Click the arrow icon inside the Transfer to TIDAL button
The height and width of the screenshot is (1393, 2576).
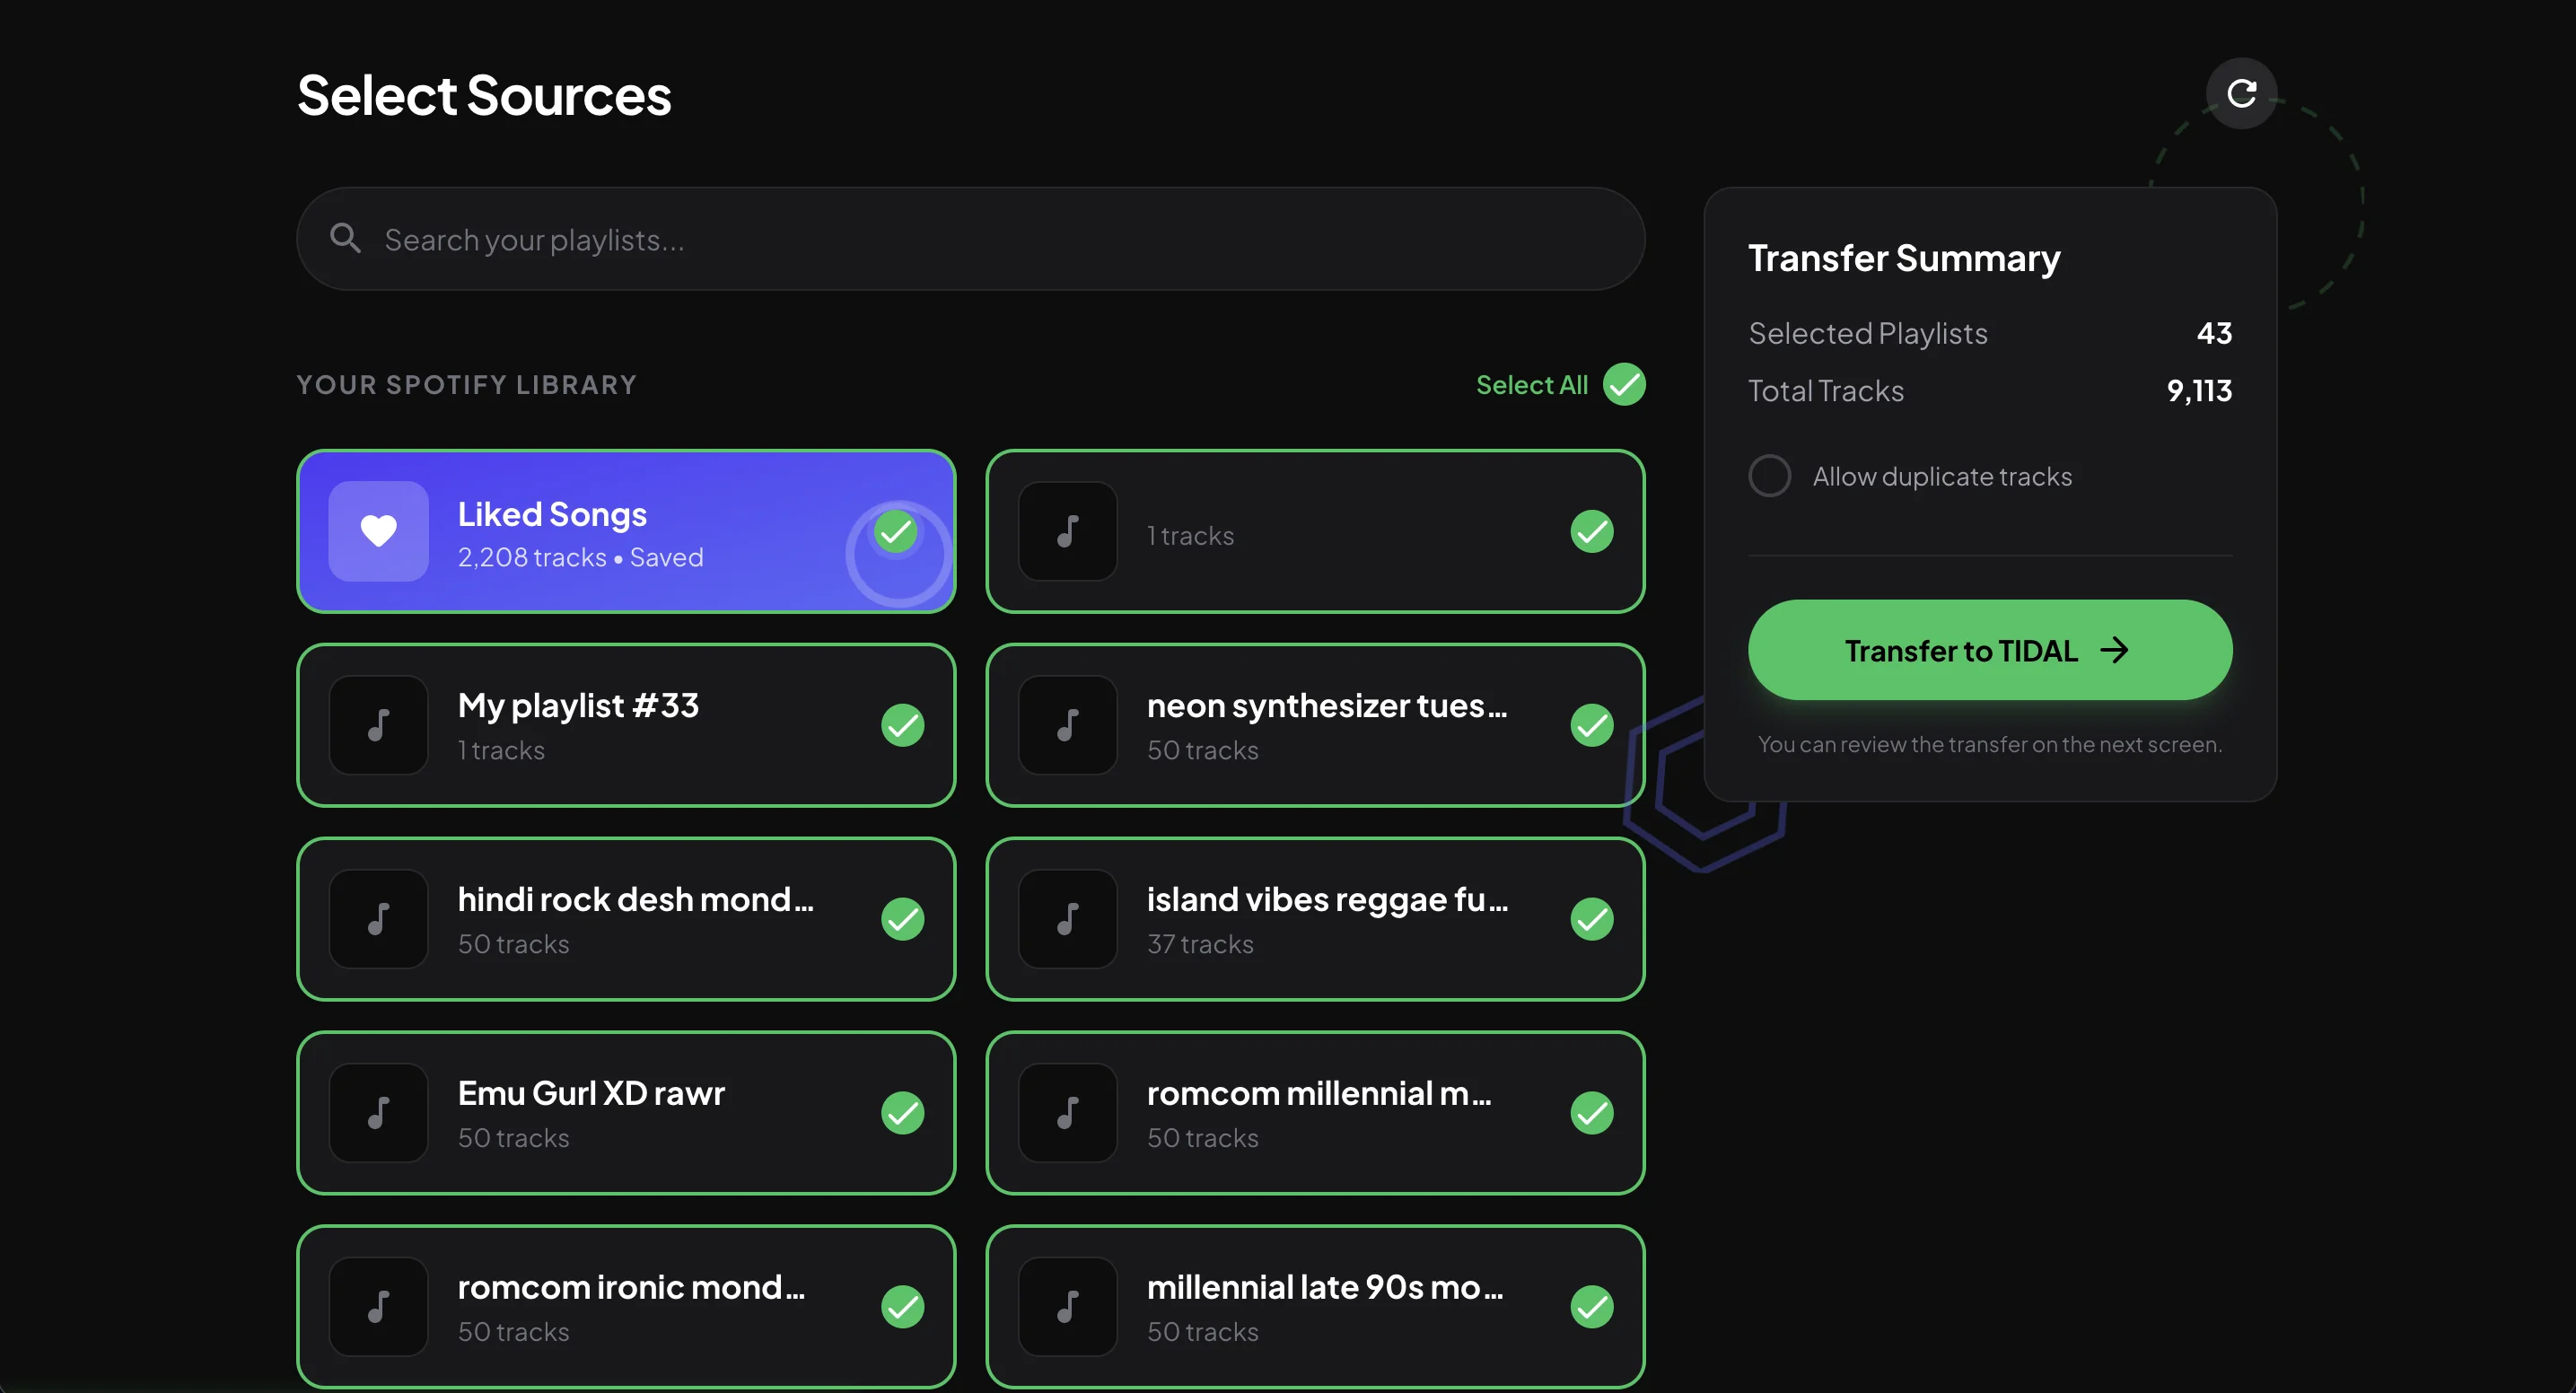[2117, 650]
